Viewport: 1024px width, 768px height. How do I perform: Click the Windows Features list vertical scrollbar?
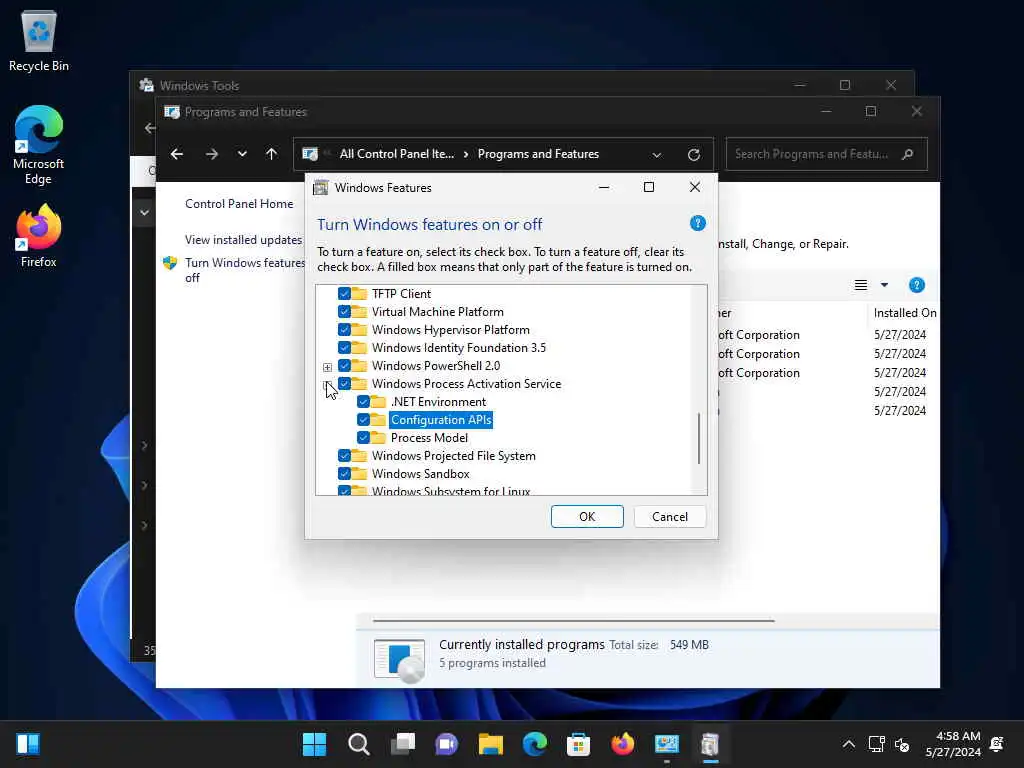(699, 438)
